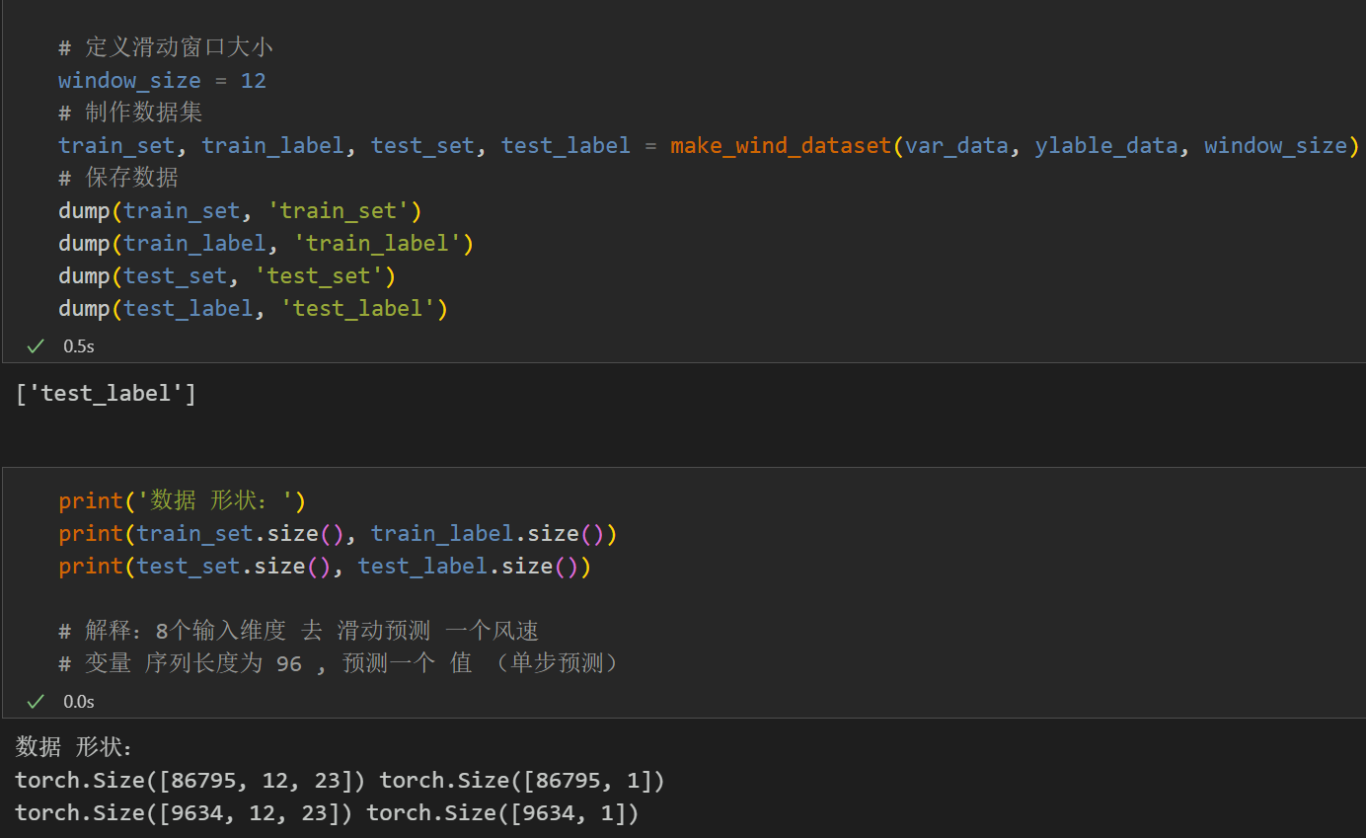Click the make_wind_dataset function name

pyautogui.click(x=780, y=146)
